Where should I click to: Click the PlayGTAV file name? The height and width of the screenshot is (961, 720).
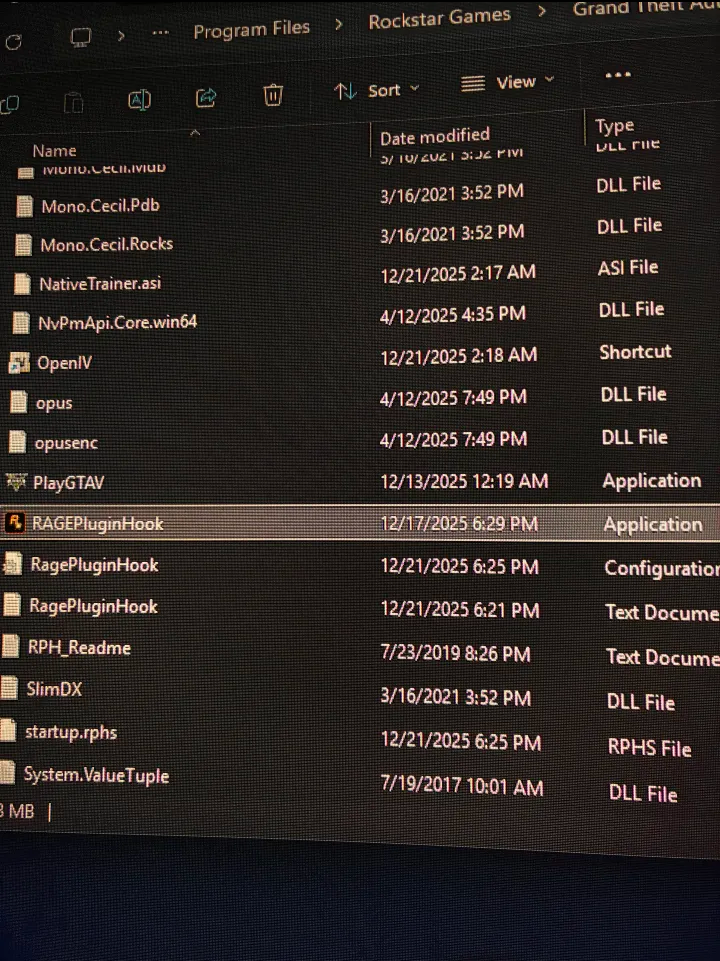69,483
